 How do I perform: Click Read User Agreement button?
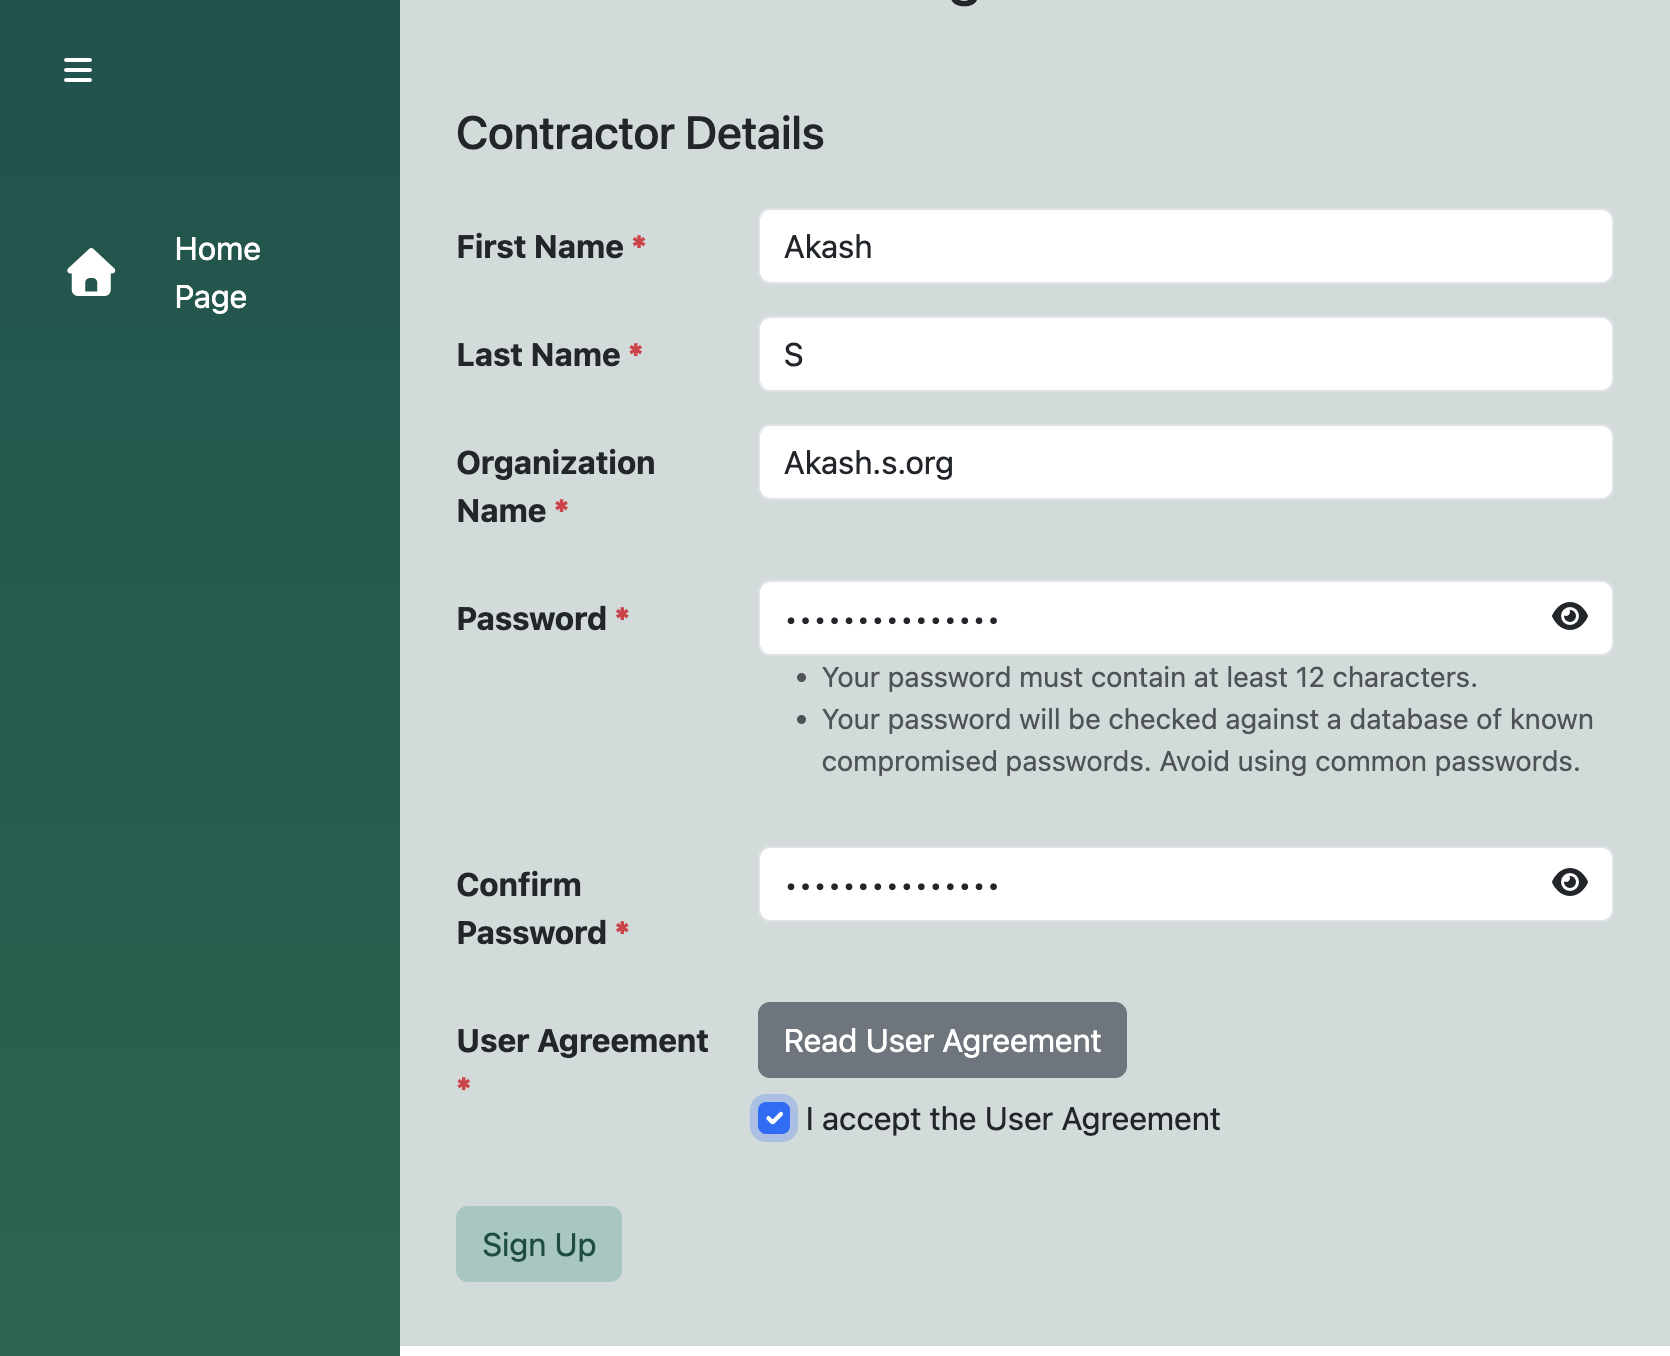[x=942, y=1040]
